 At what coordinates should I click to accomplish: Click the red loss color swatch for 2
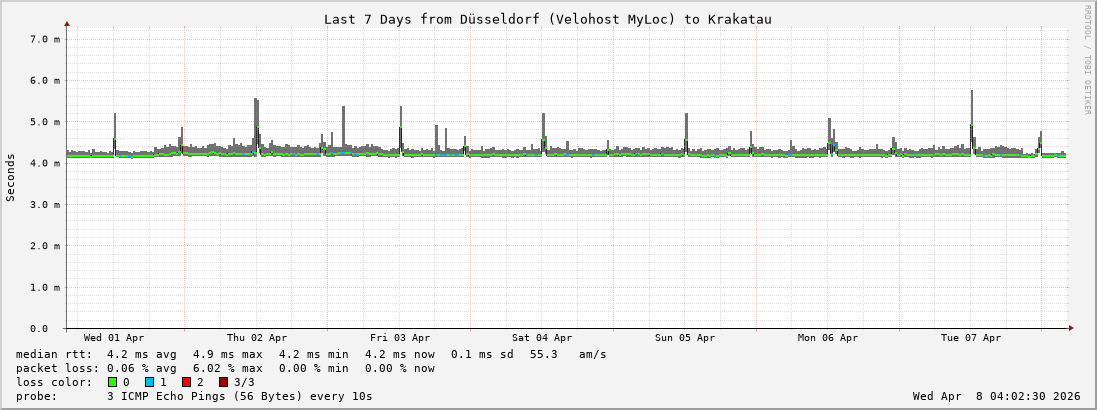pos(186,382)
